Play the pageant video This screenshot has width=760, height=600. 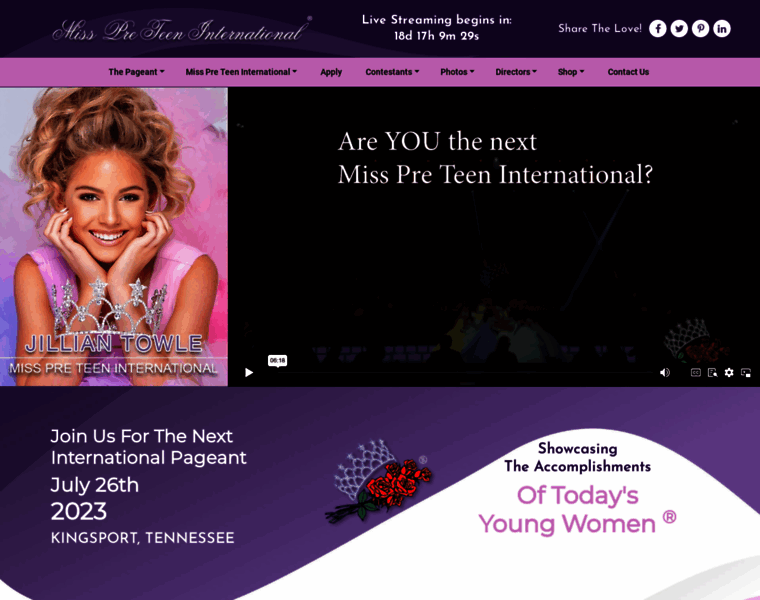pos(249,372)
